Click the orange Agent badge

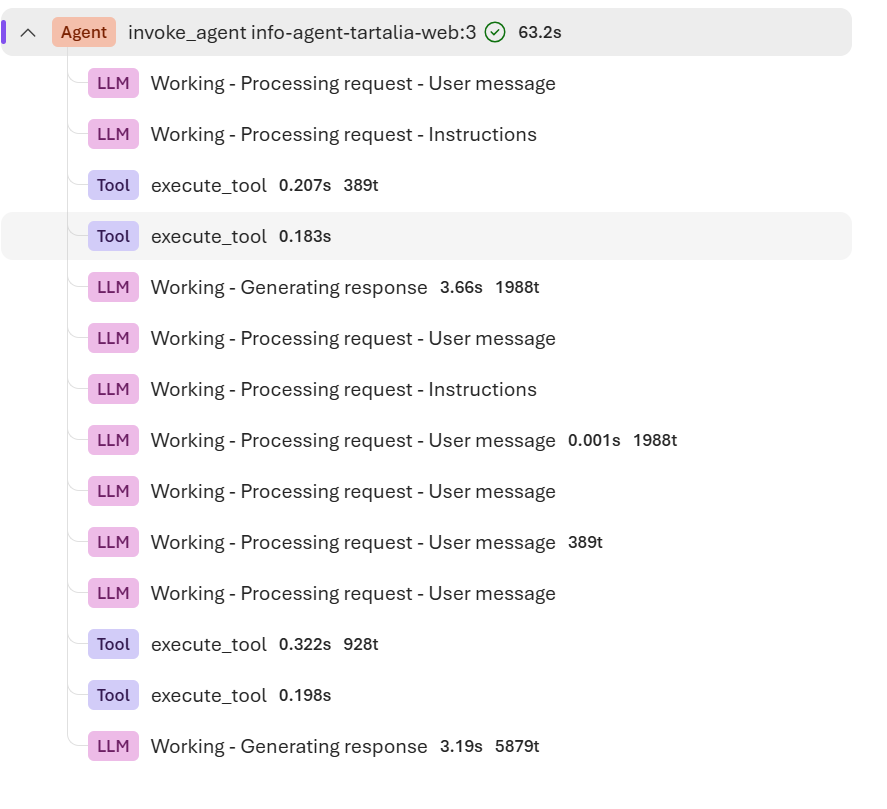(84, 32)
